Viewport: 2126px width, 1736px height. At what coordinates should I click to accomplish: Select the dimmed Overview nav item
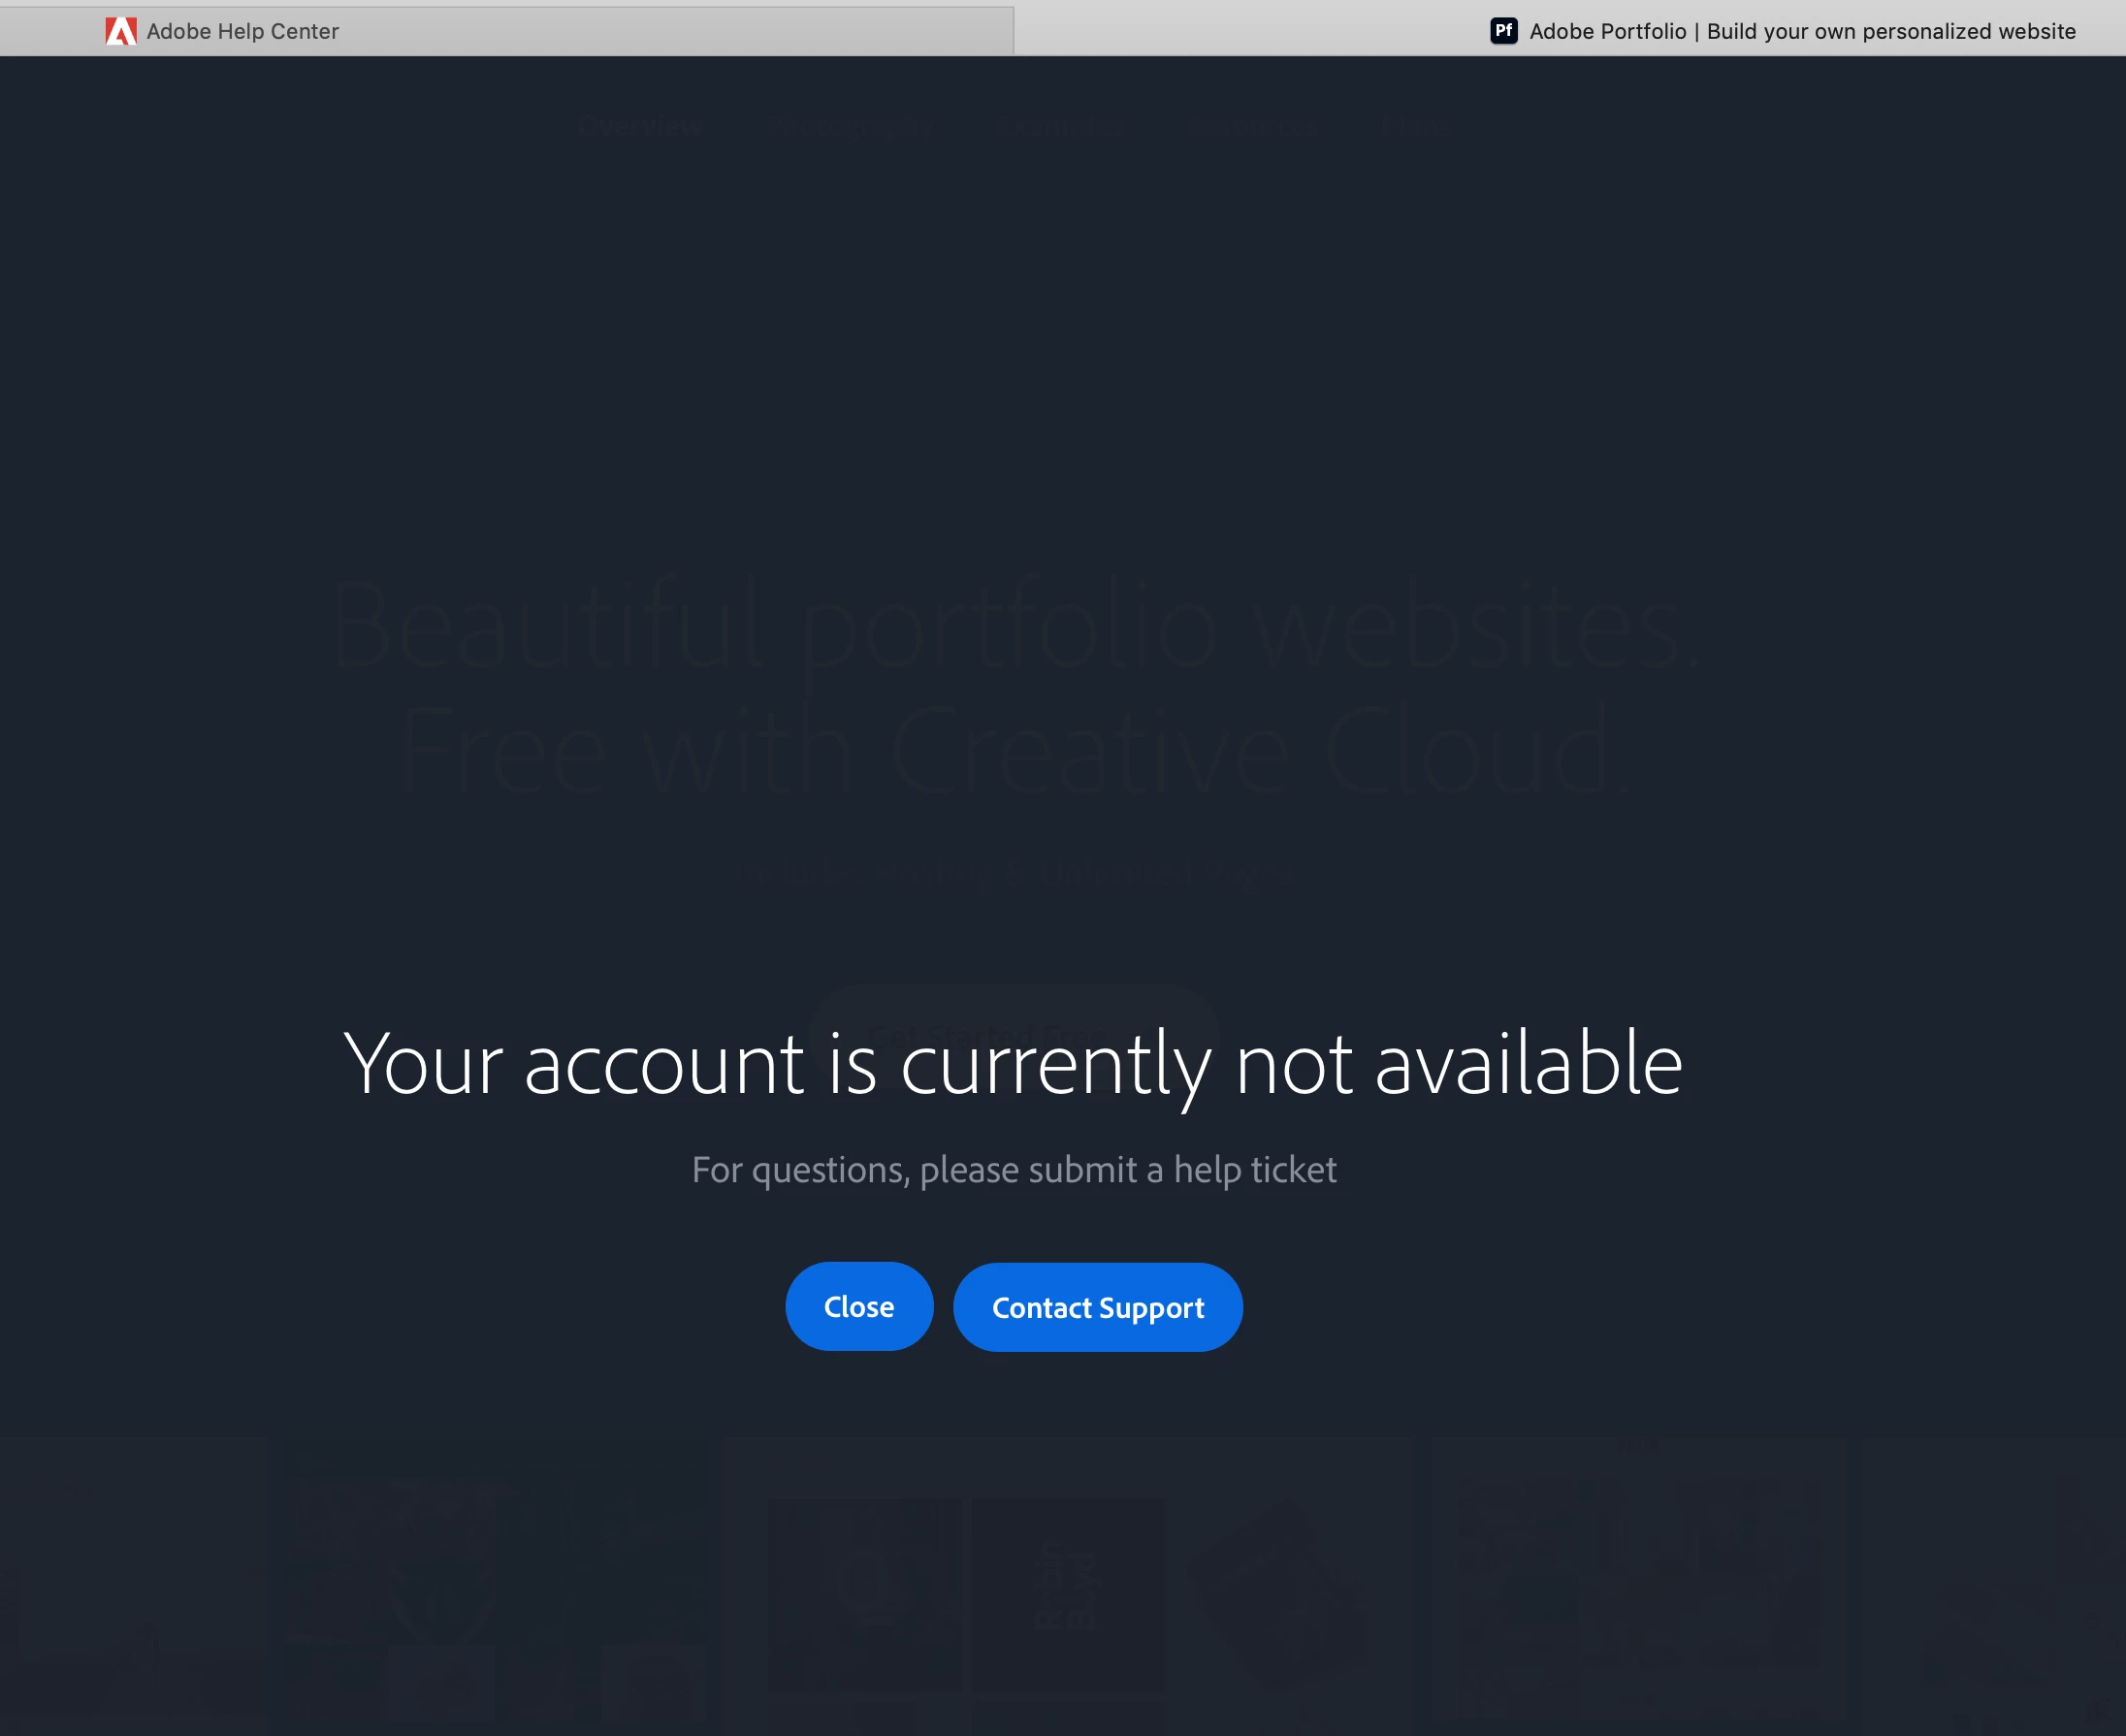coord(640,126)
